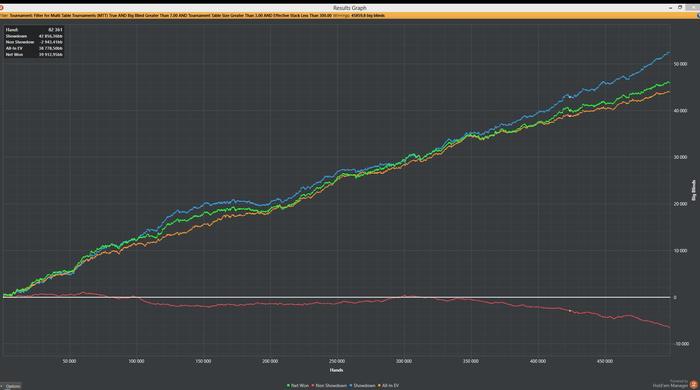Click the hand marker on the blue Showdown line
Screen dimensions: 700x390
[x=570, y=97]
